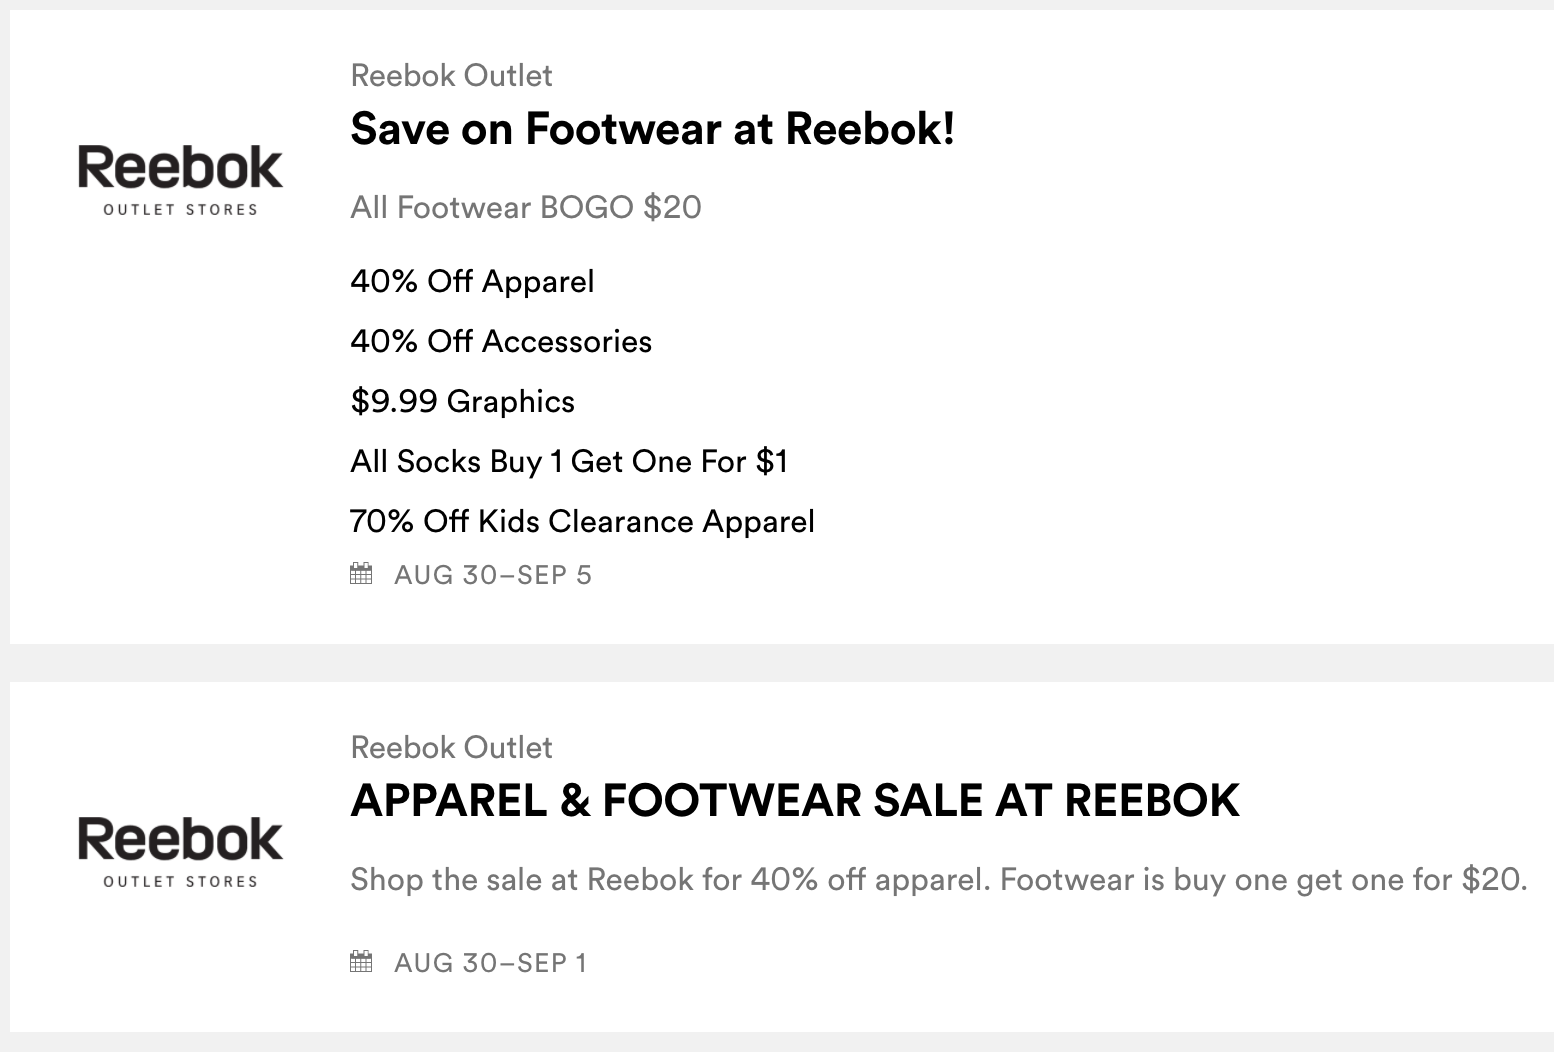The height and width of the screenshot is (1052, 1554).
Task: Click "Reebok Outlet" label above the Apparel sale title
Action: click(451, 748)
